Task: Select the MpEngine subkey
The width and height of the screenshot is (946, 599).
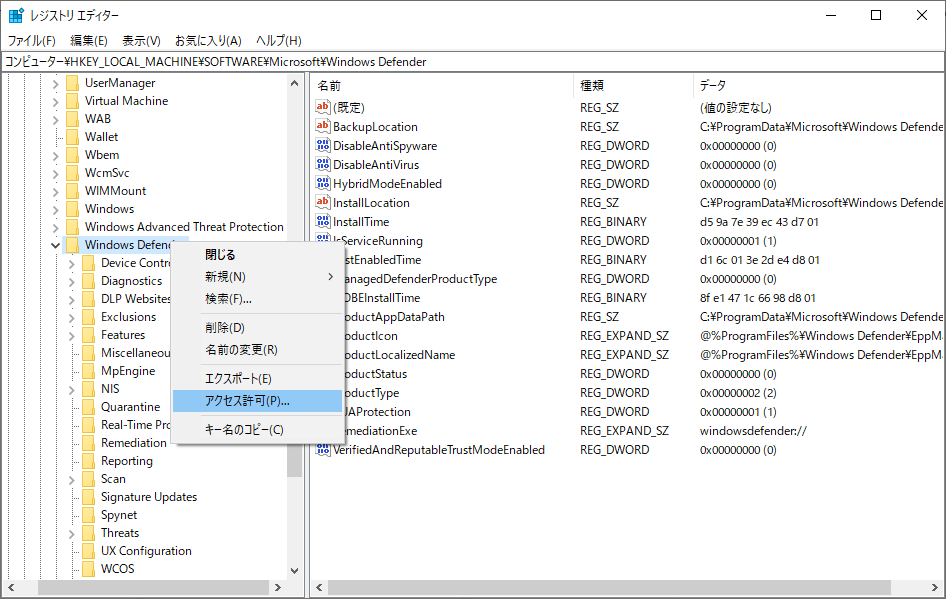Action: [x=128, y=371]
